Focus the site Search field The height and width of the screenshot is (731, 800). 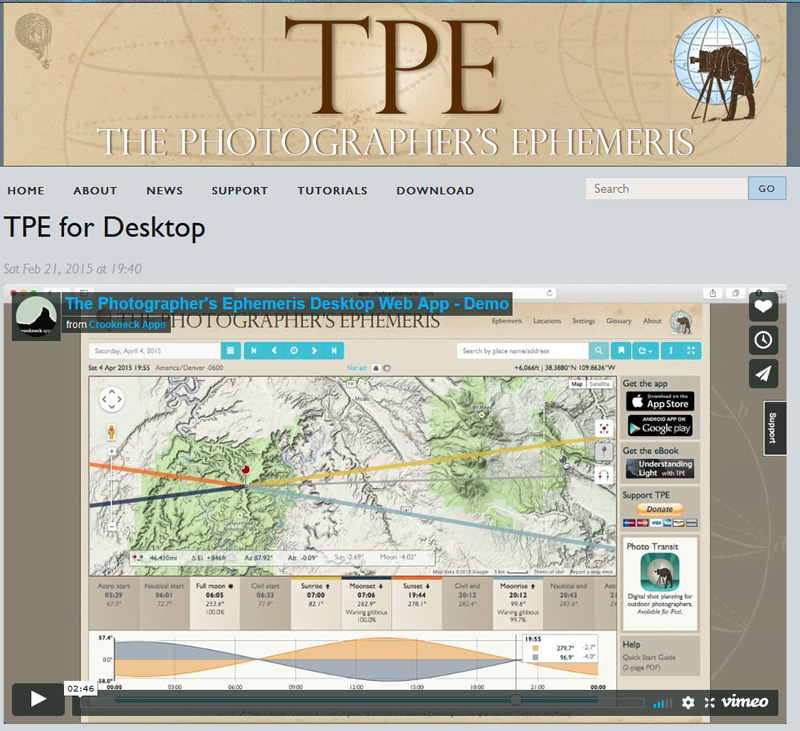[667, 189]
